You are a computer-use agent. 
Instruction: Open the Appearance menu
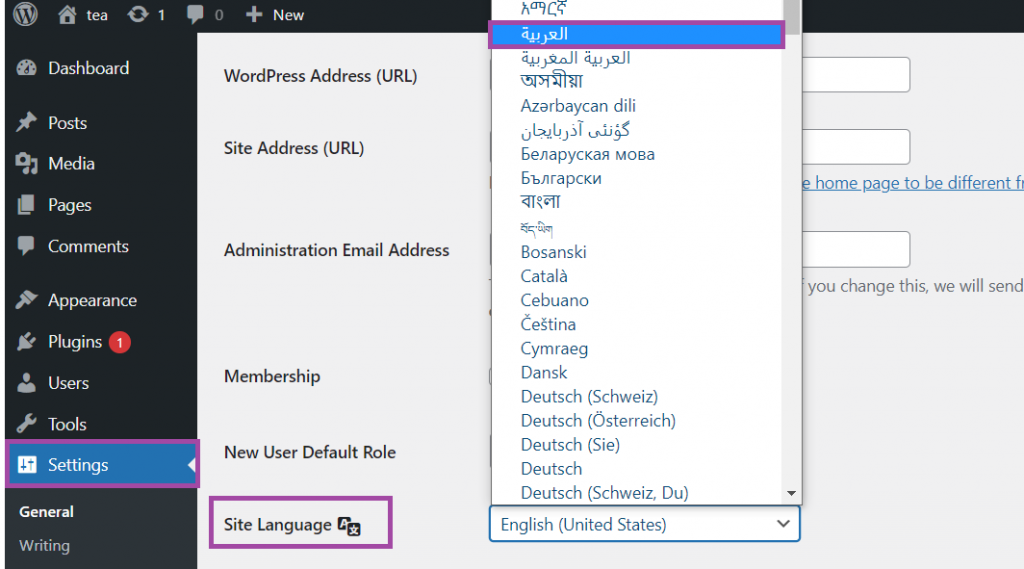(92, 301)
